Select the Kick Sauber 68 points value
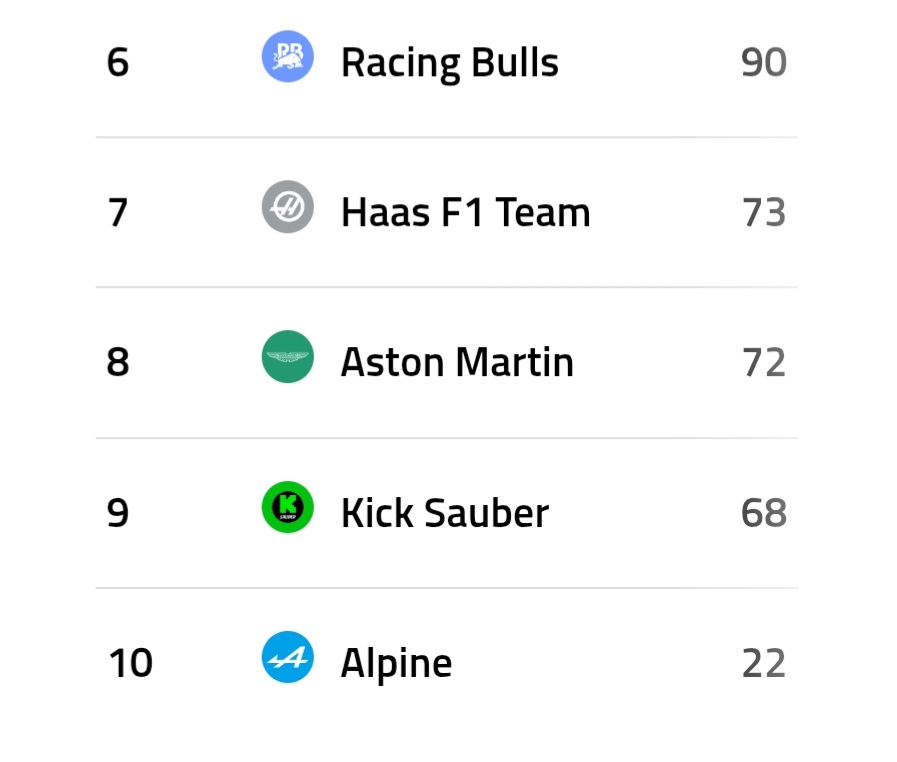 (x=763, y=513)
